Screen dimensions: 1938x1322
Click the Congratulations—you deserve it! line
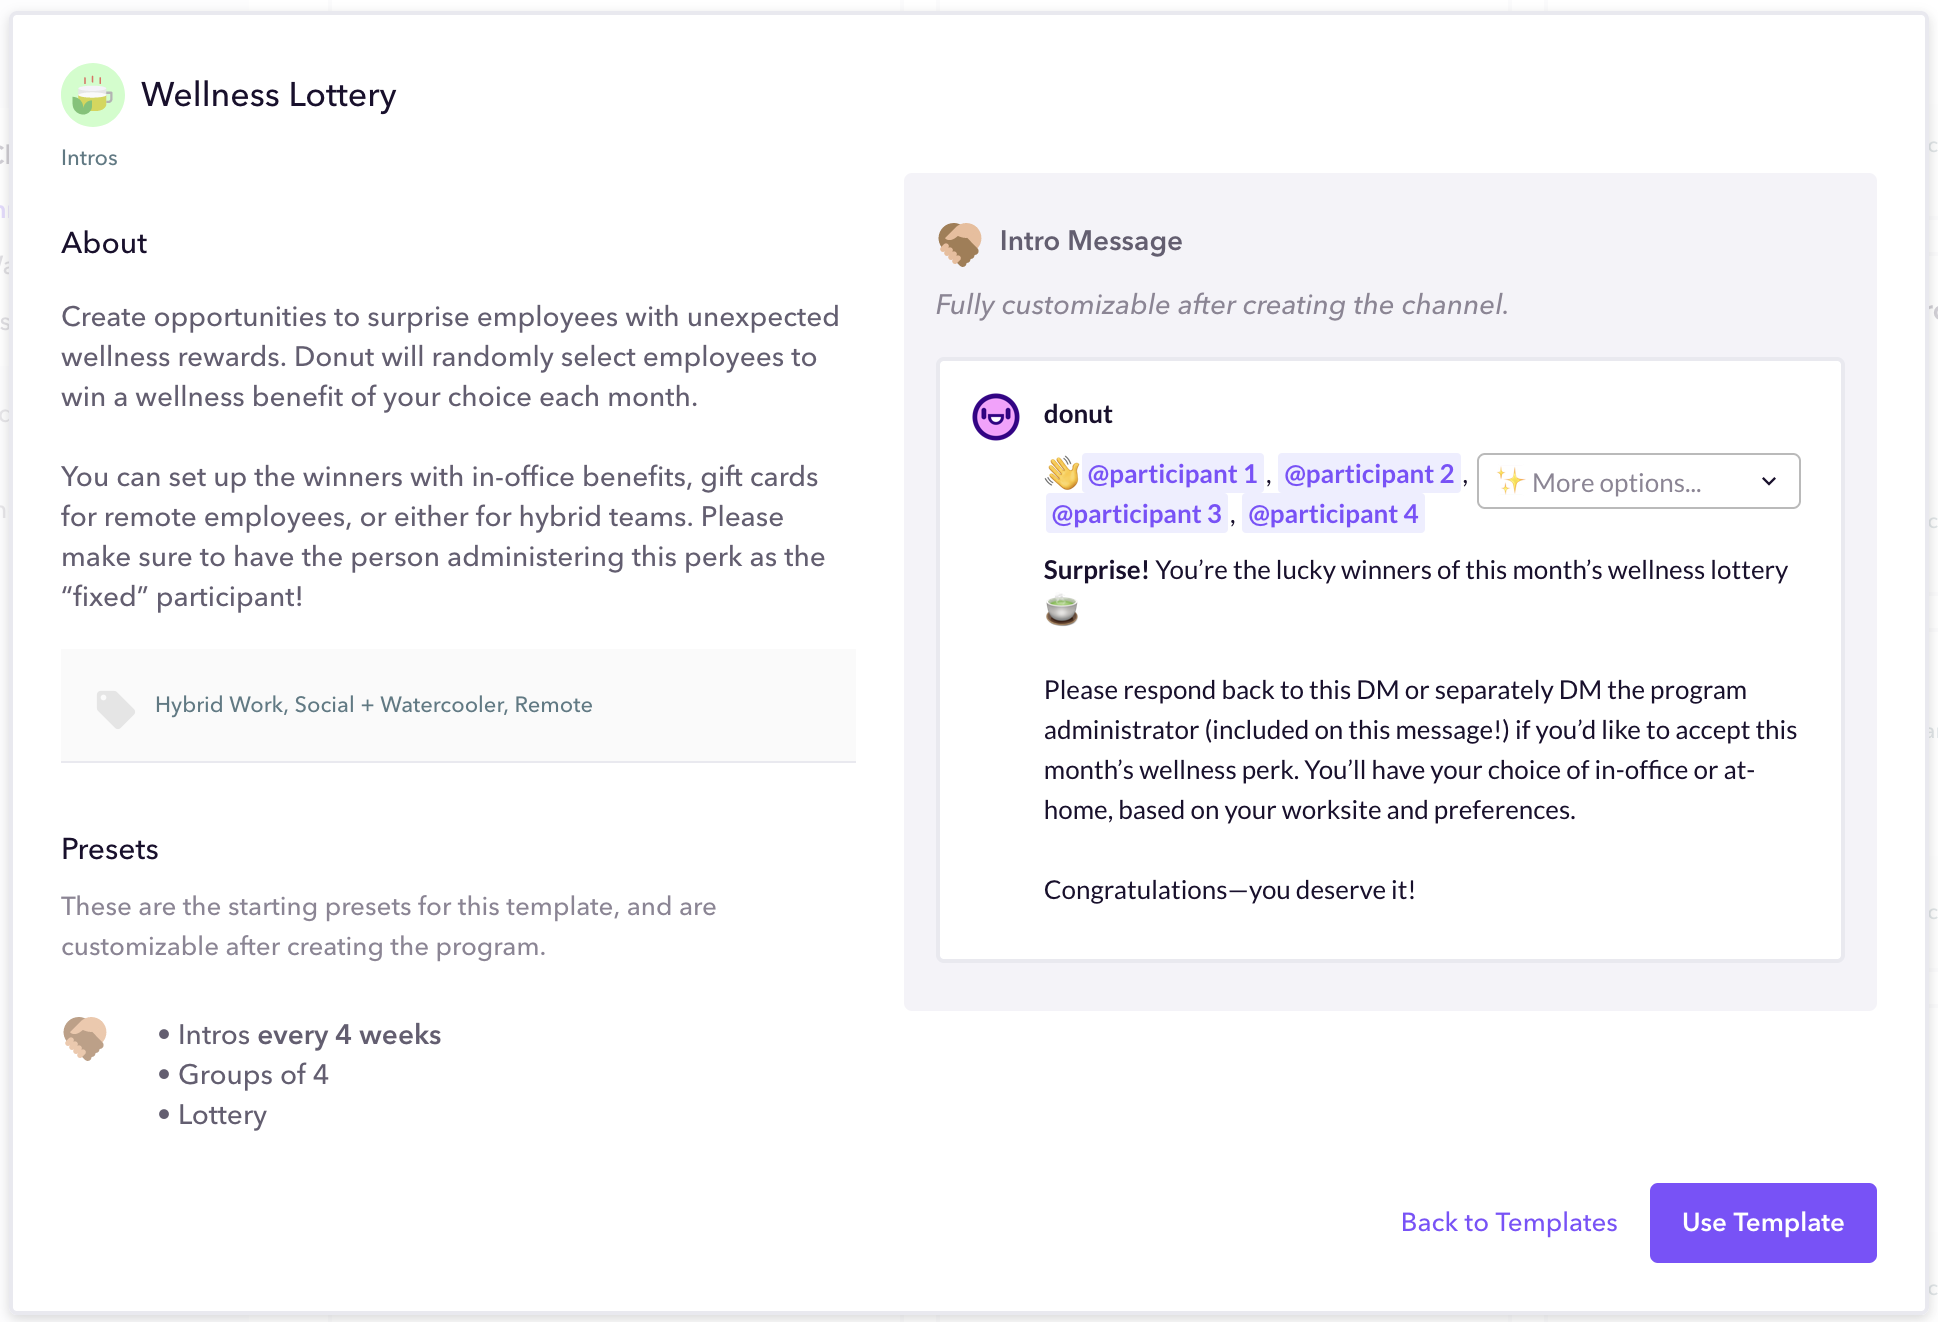[x=1229, y=890]
